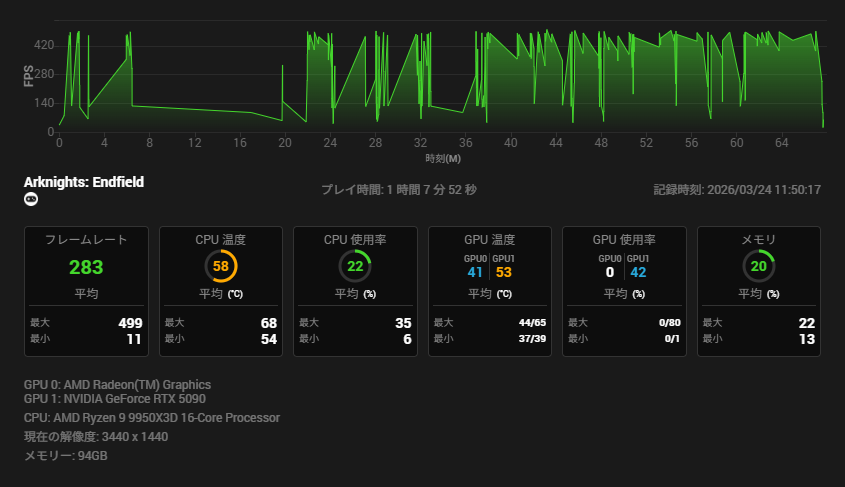The width and height of the screenshot is (845, 487).
Task: Click the memory usage gauge showing 20
Action: pyautogui.click(x=759, y=266)
